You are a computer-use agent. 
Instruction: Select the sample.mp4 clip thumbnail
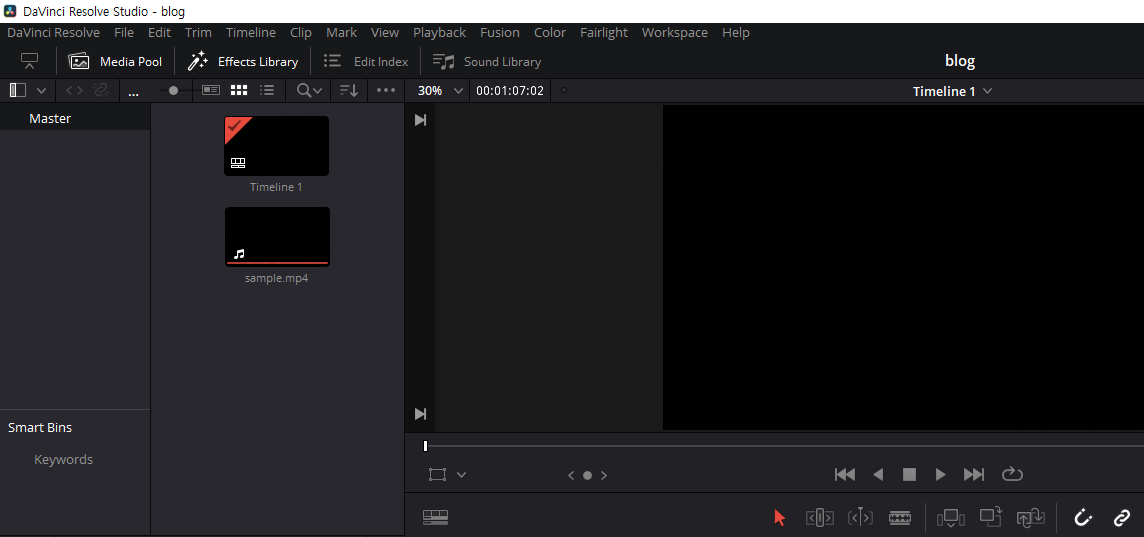277,237
